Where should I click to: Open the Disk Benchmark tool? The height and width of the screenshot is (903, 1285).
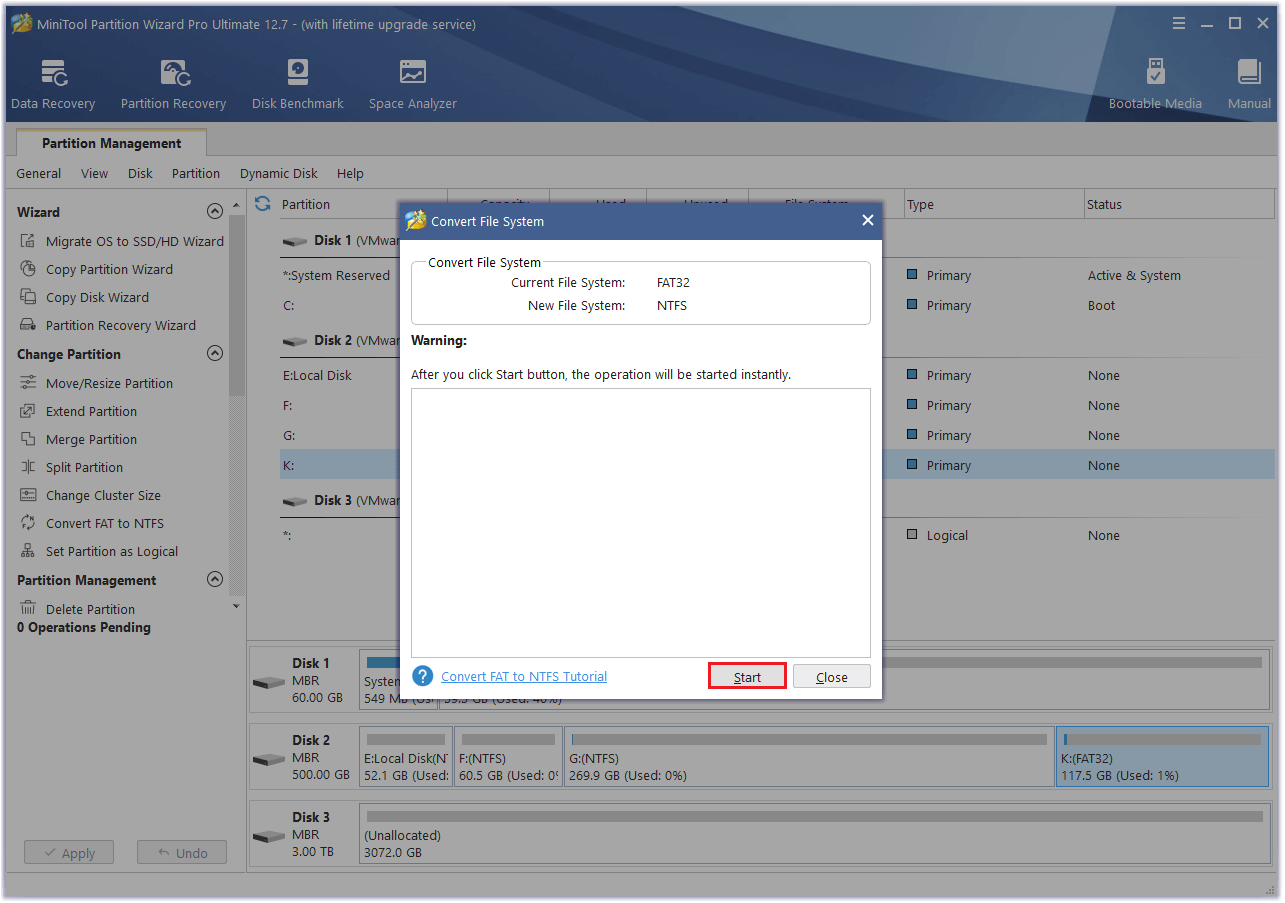pos(297,84)
